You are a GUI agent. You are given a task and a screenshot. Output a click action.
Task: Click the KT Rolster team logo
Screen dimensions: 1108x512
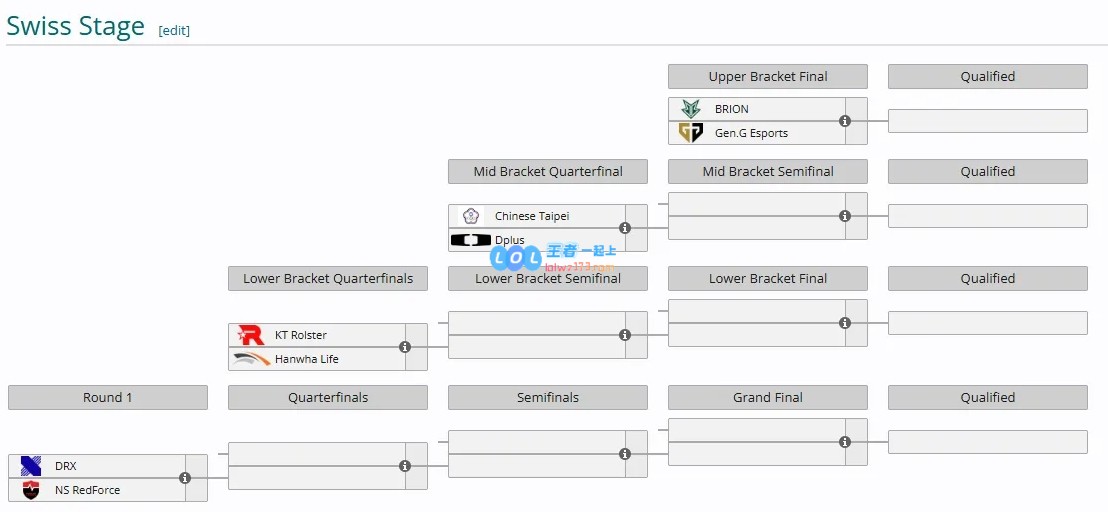coord(251,335)
